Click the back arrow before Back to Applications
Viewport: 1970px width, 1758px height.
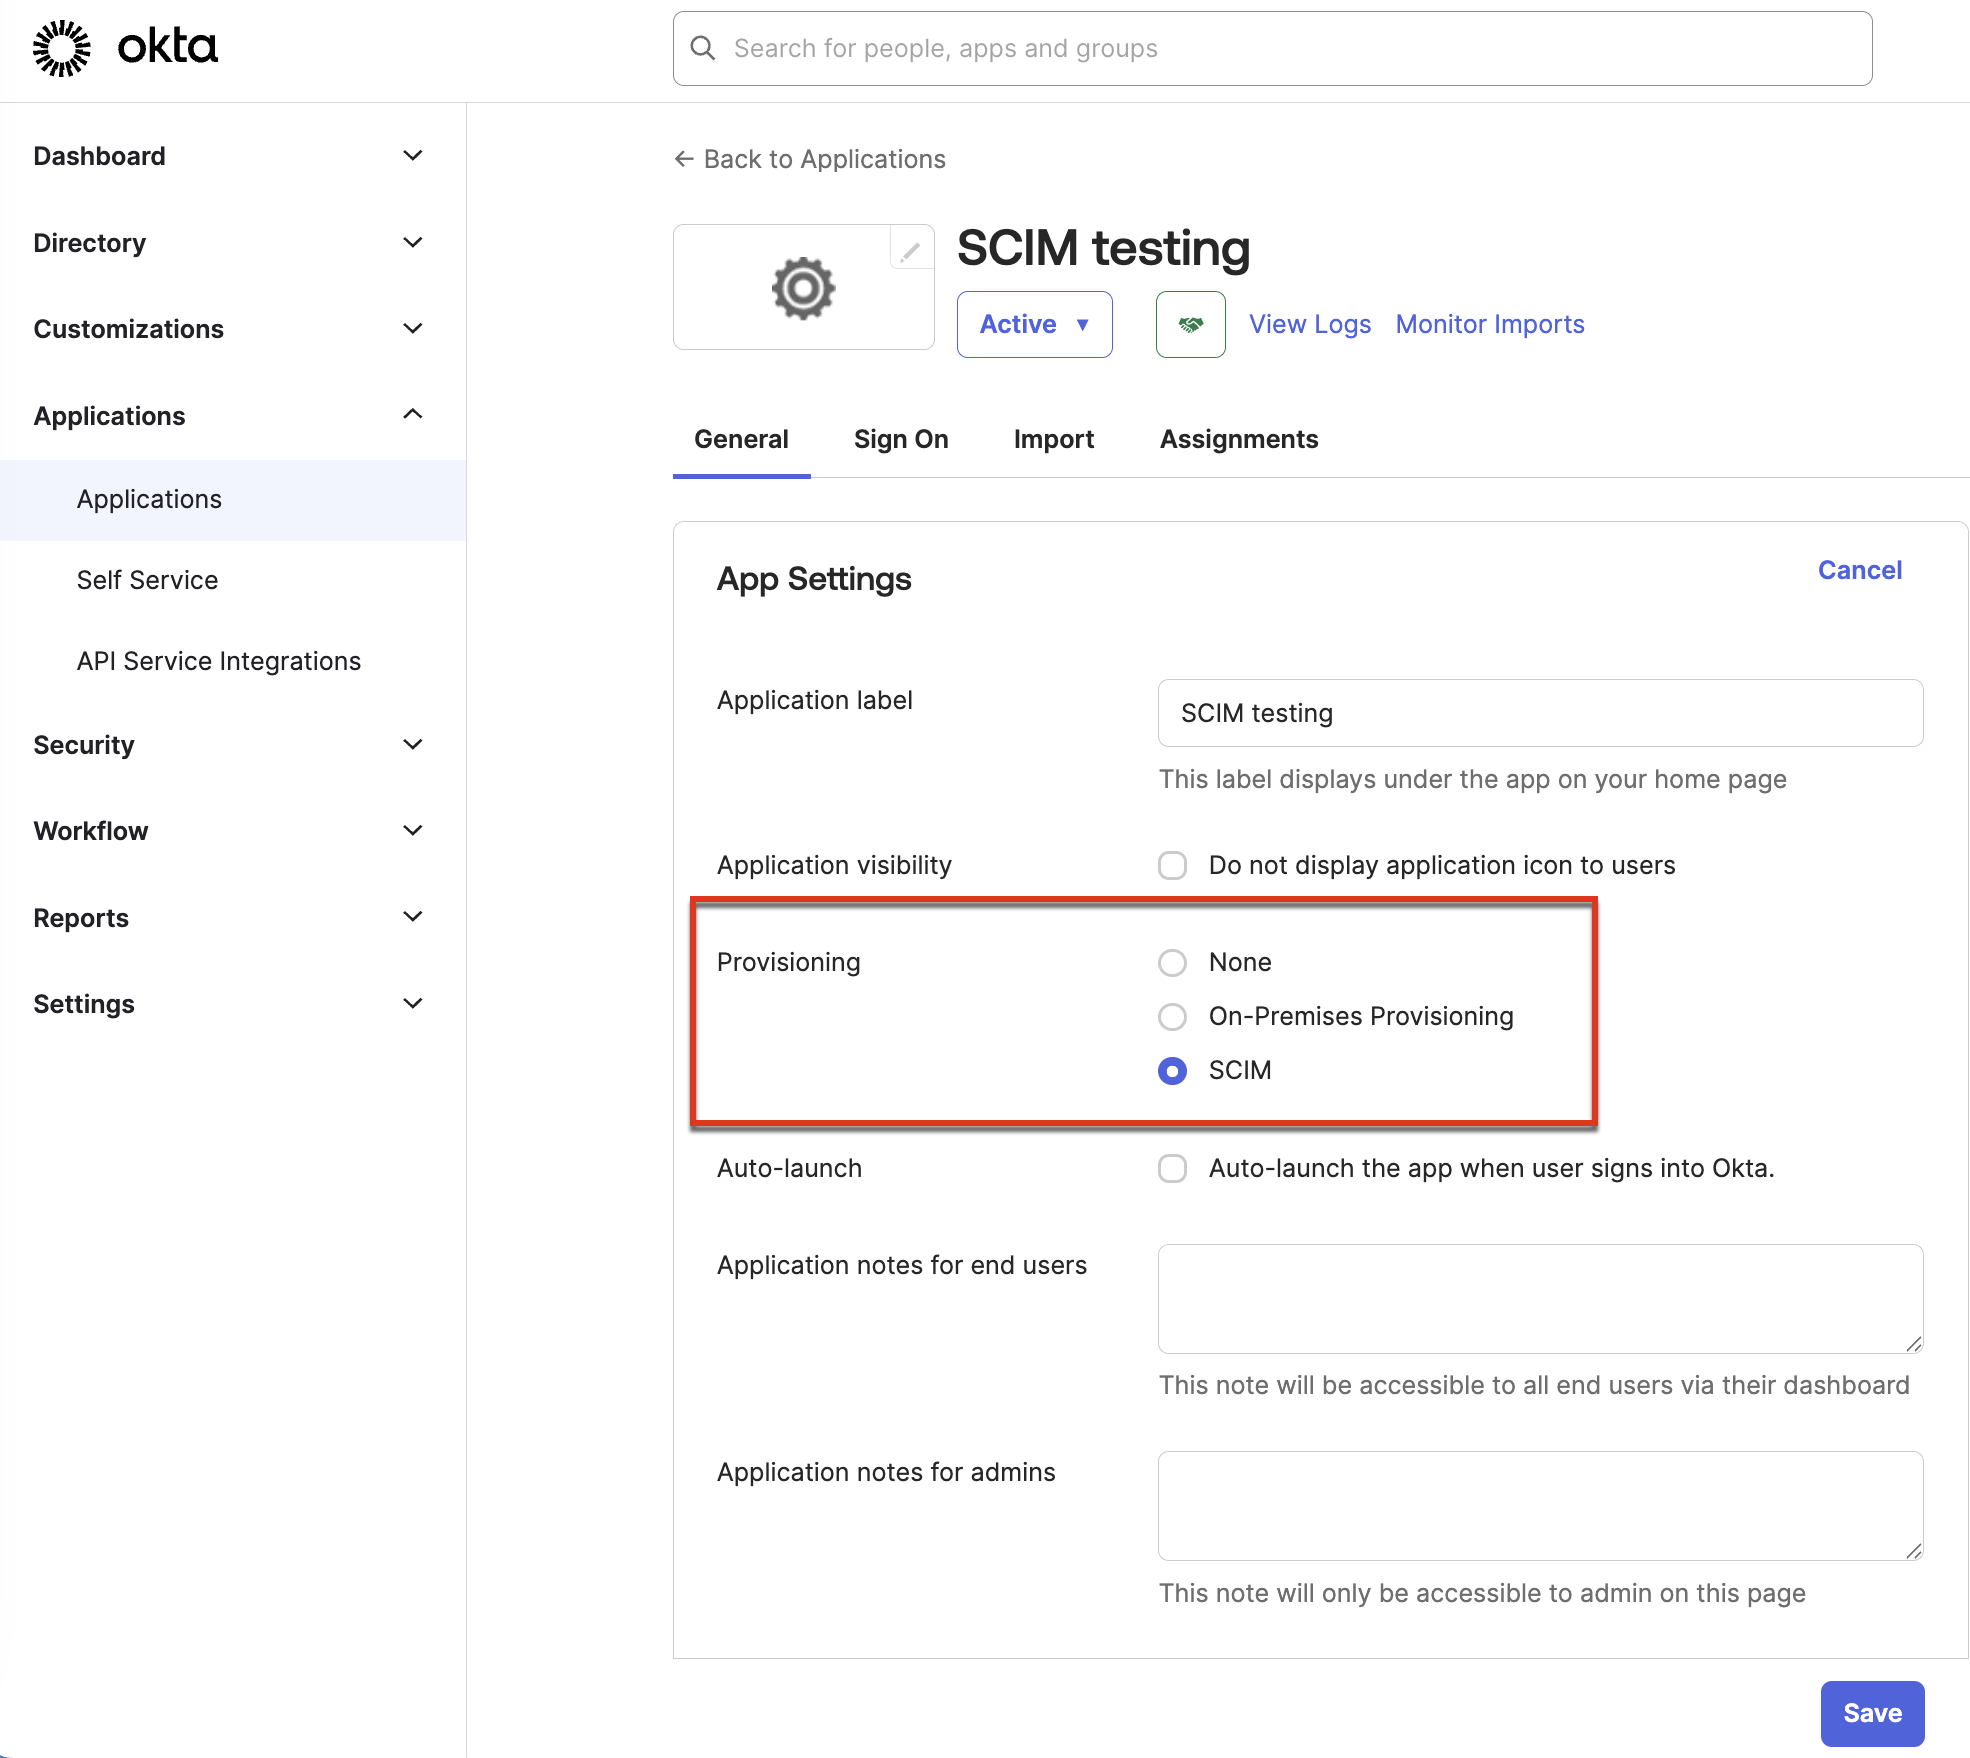[682, 158]
